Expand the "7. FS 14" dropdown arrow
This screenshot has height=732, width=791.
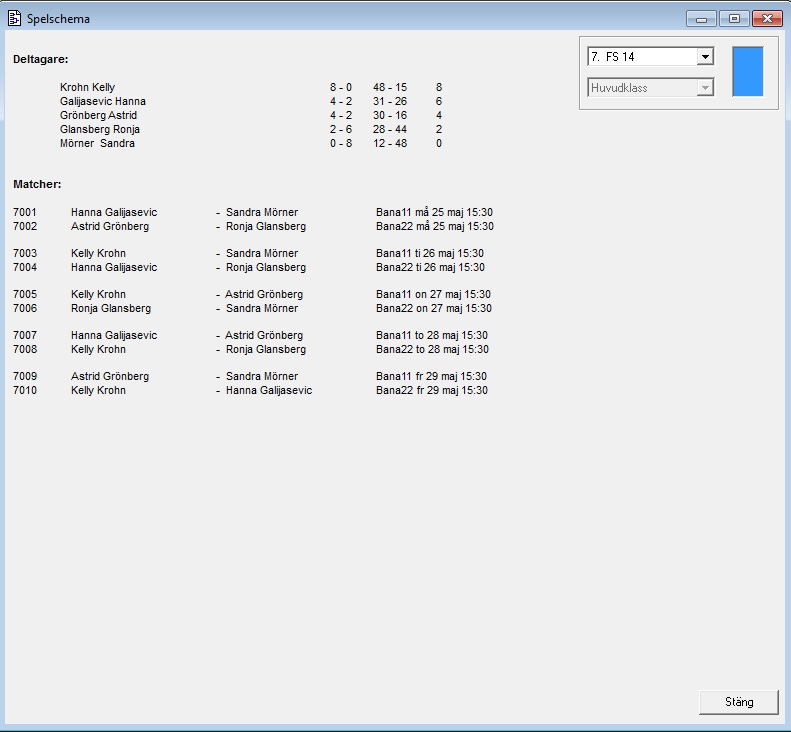click(x=705, y=57)
